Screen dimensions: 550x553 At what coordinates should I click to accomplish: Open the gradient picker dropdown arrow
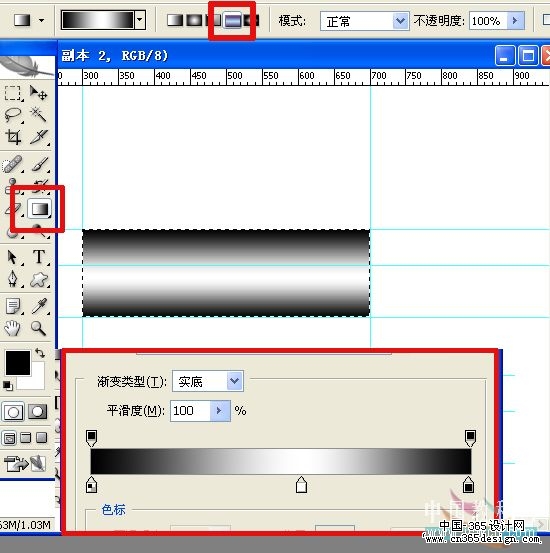[x=140, y=20]
